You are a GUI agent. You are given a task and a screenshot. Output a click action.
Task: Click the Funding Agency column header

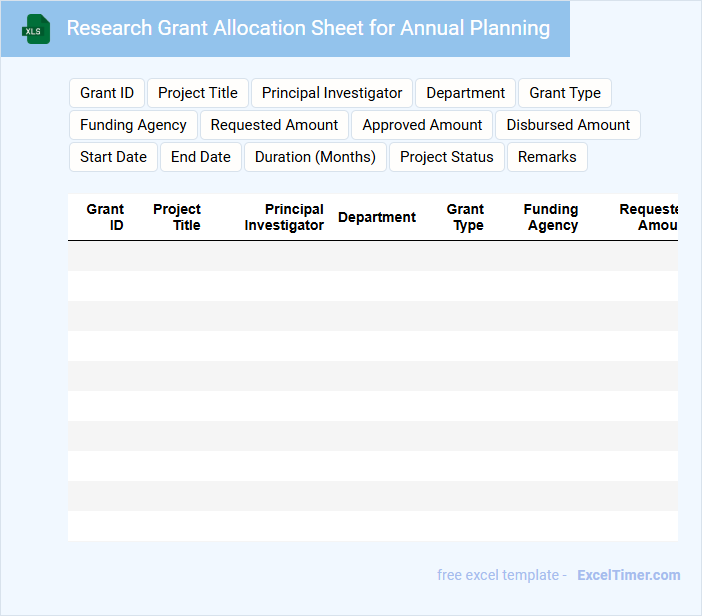(551, 217)
